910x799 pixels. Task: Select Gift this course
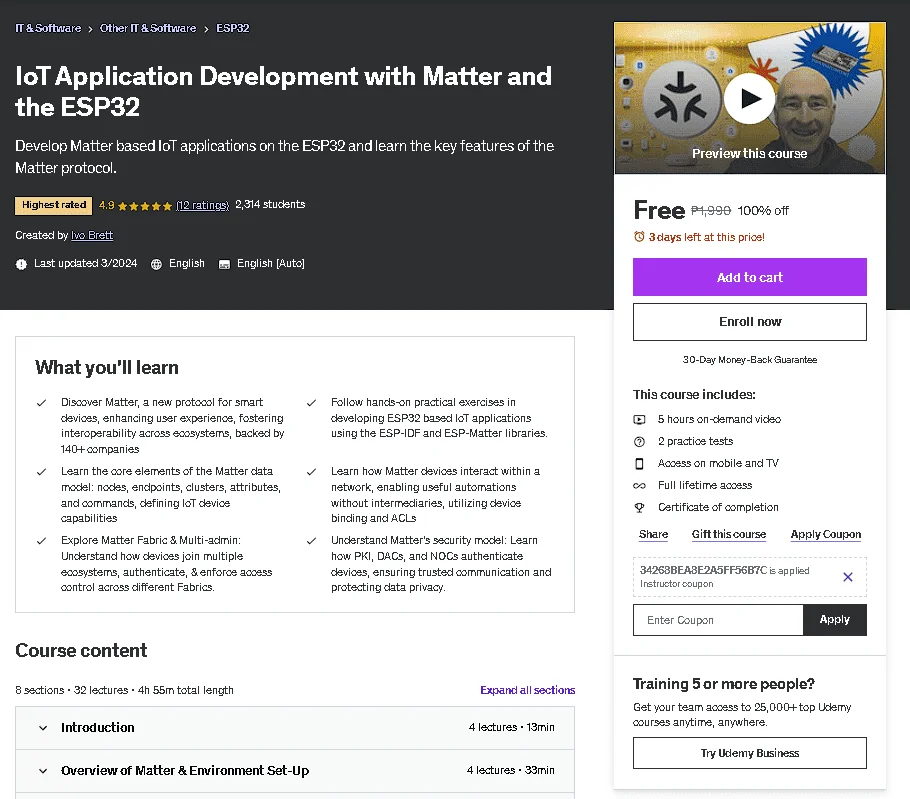click(729, 534)
